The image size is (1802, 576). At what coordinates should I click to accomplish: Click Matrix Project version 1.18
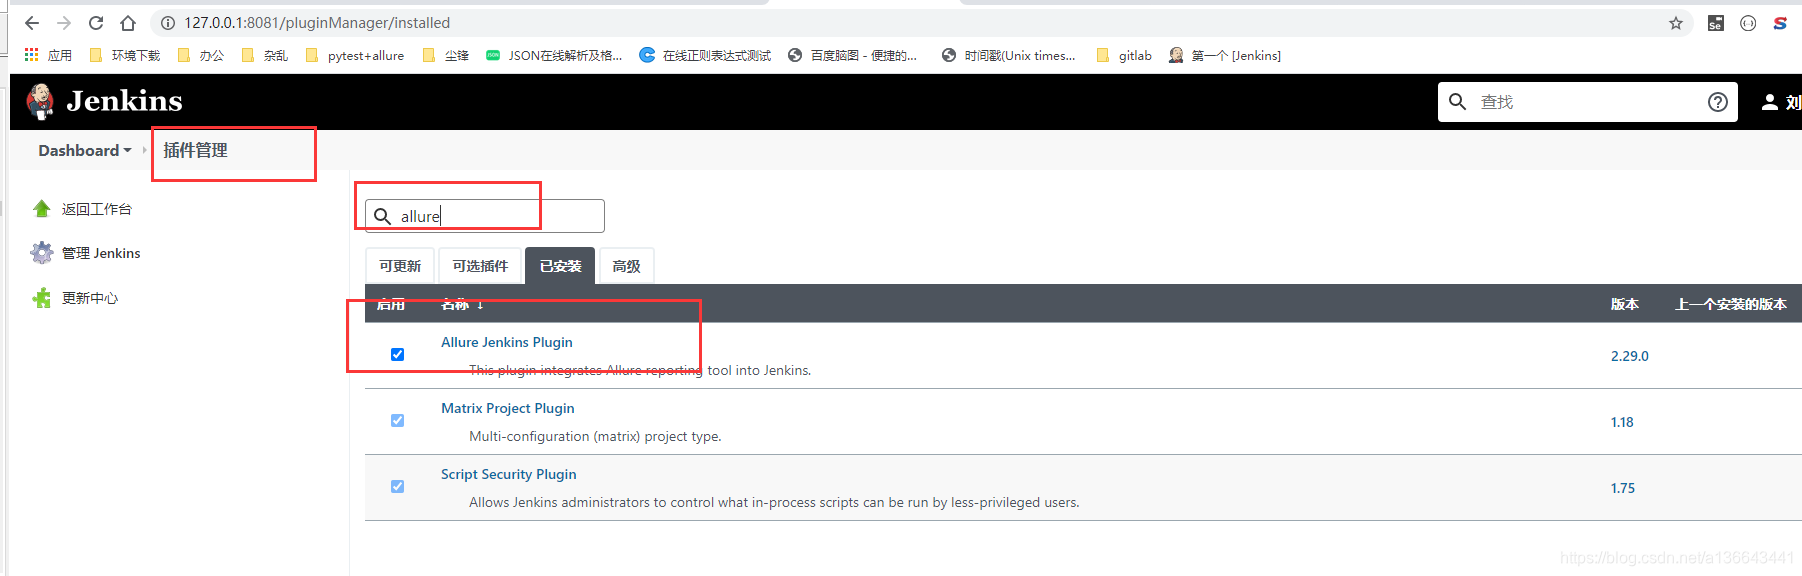click(1622, 422)
